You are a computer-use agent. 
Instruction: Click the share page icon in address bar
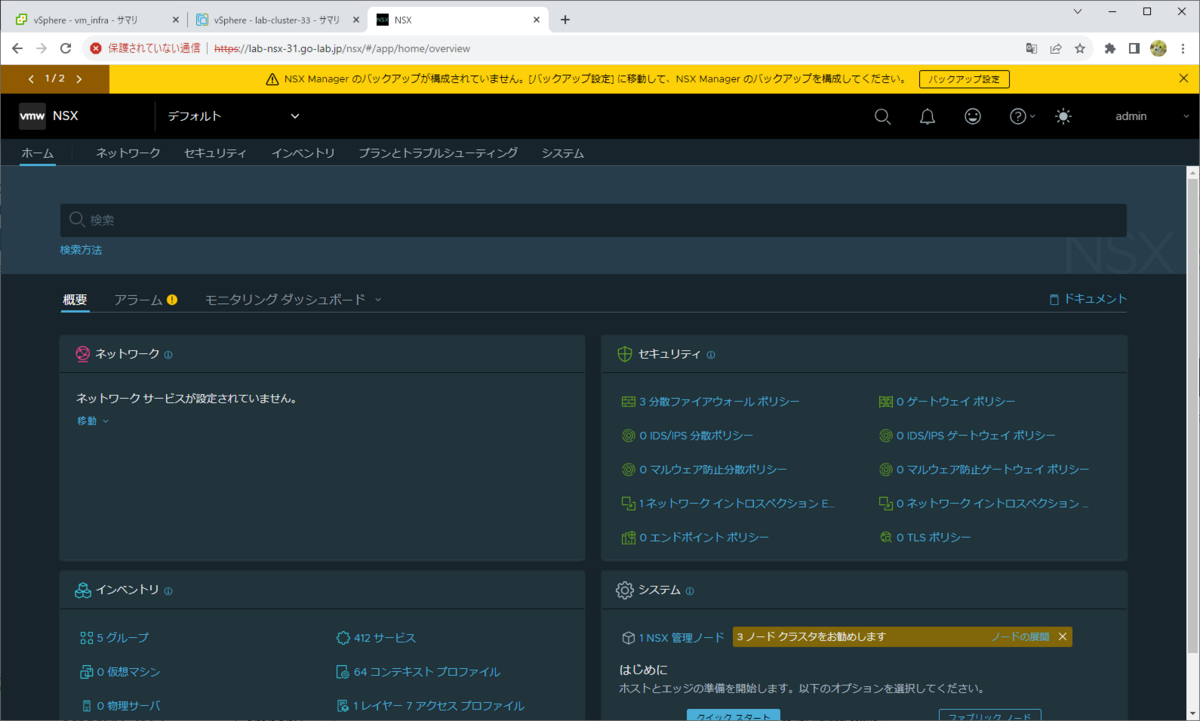1056,48
